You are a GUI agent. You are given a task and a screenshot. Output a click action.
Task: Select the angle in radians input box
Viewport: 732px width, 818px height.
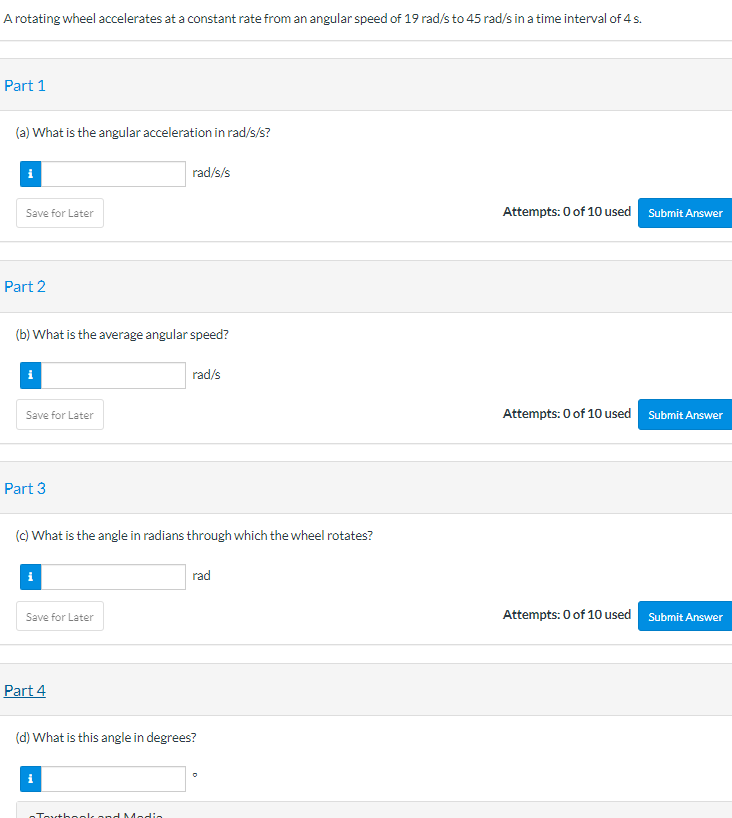(113, 577)
